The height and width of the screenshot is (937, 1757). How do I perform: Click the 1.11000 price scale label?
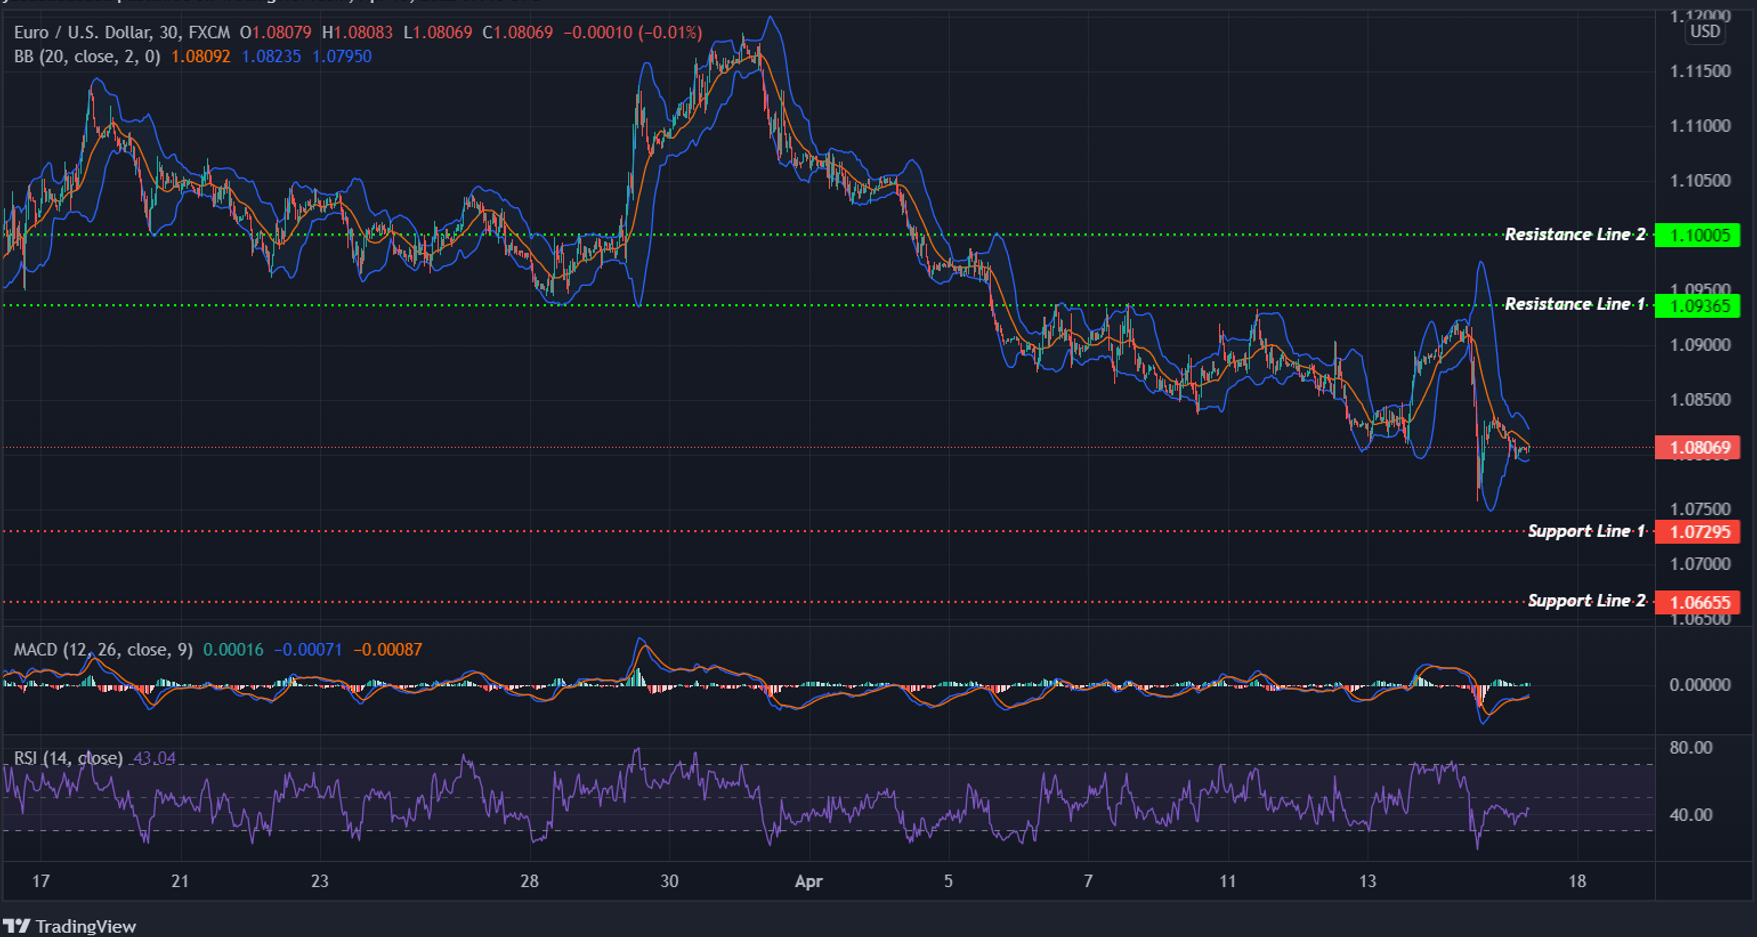coord(1700,126)
